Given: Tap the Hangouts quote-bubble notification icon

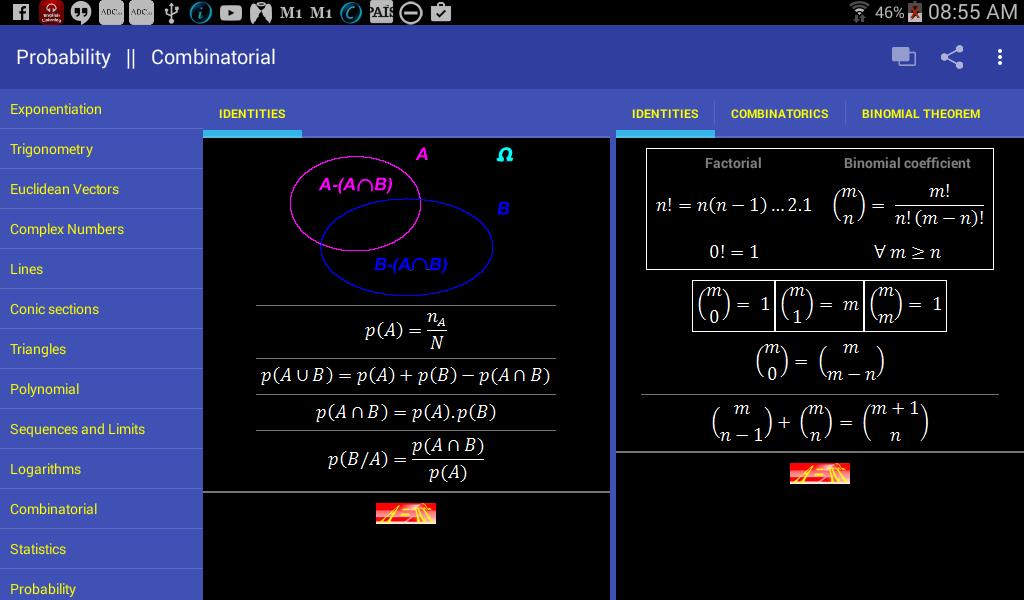Looking at the screenshot, I should point(81,12).
